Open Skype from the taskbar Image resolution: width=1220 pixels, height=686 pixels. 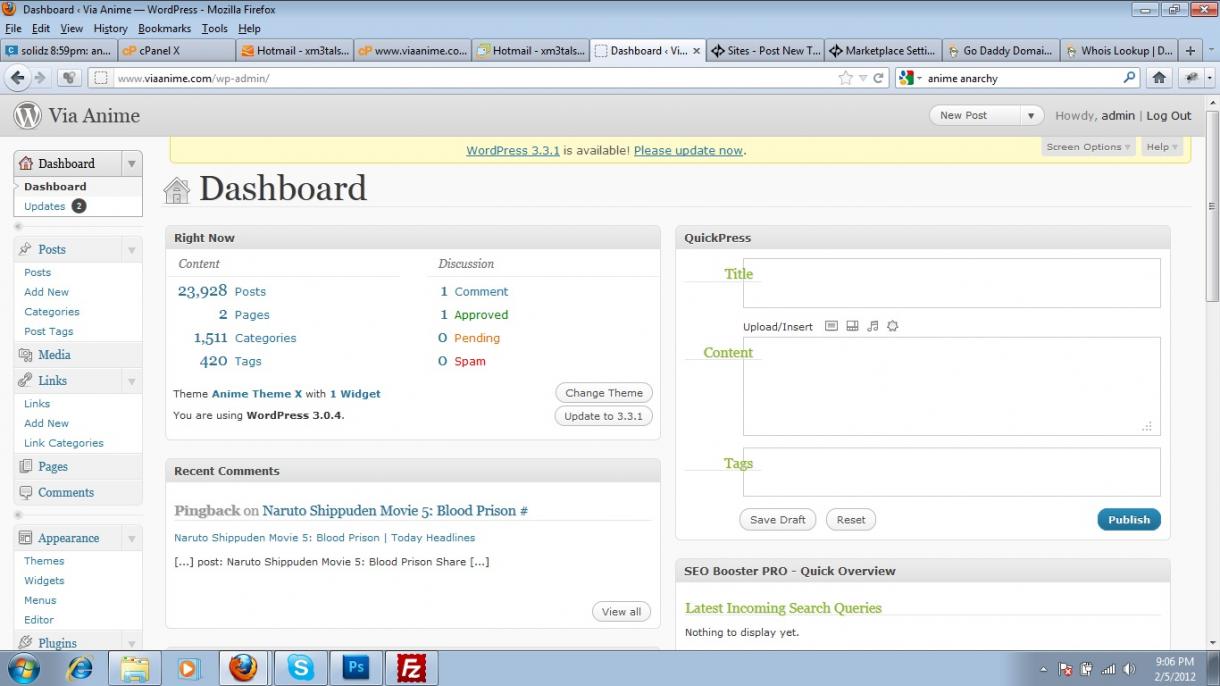(300, 668)
